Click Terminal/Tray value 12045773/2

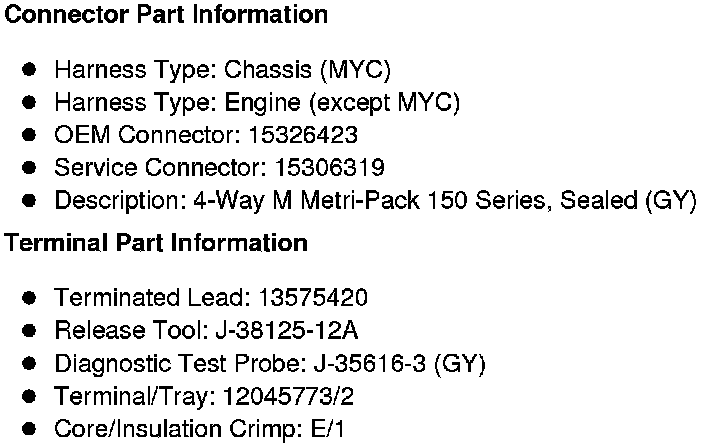pyautogui.click(x=291, y=397)
